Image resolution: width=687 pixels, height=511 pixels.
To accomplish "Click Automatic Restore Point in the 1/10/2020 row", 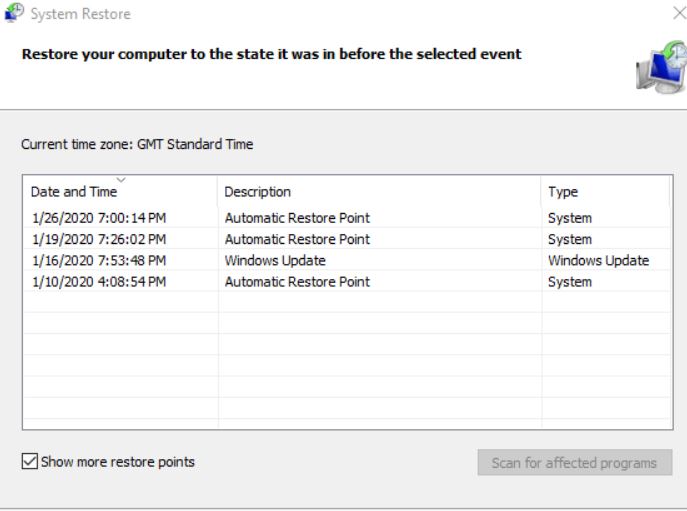I will click(x=297, y=282).
